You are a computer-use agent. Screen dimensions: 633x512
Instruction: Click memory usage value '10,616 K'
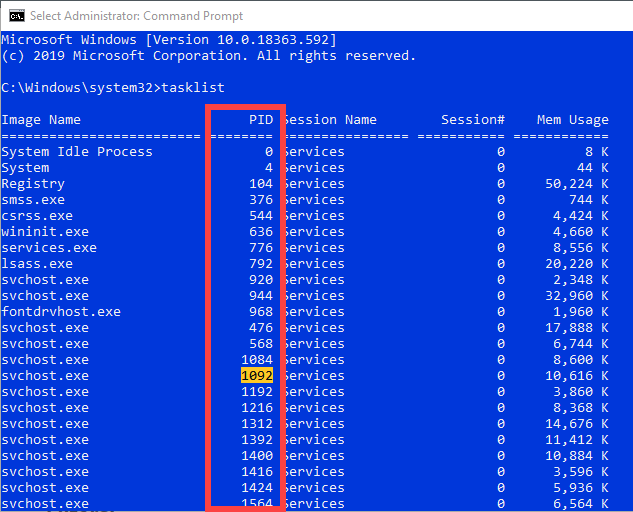[x=576, y=376]
